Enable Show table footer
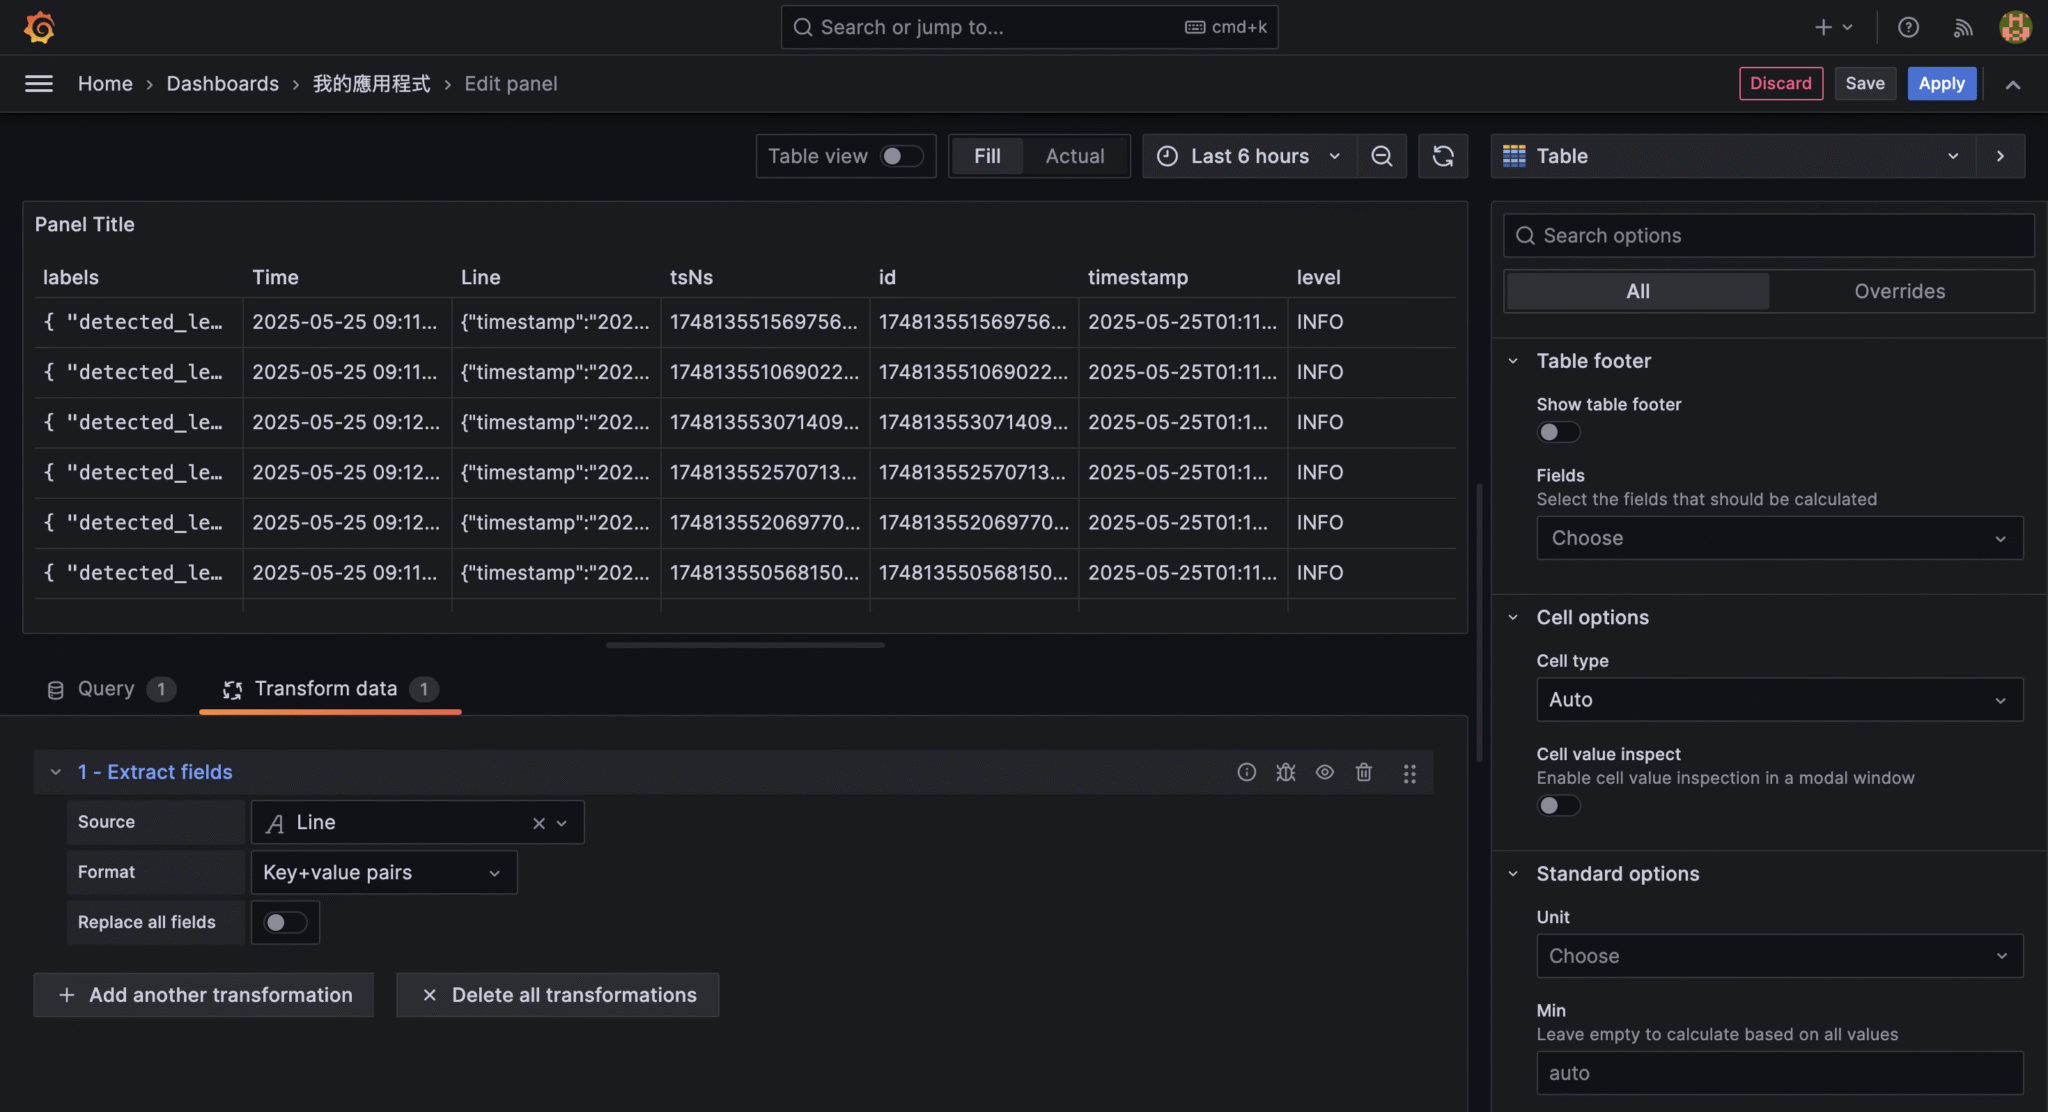This screenshot has height=1112, width=2048. (x=1558, y=431)
